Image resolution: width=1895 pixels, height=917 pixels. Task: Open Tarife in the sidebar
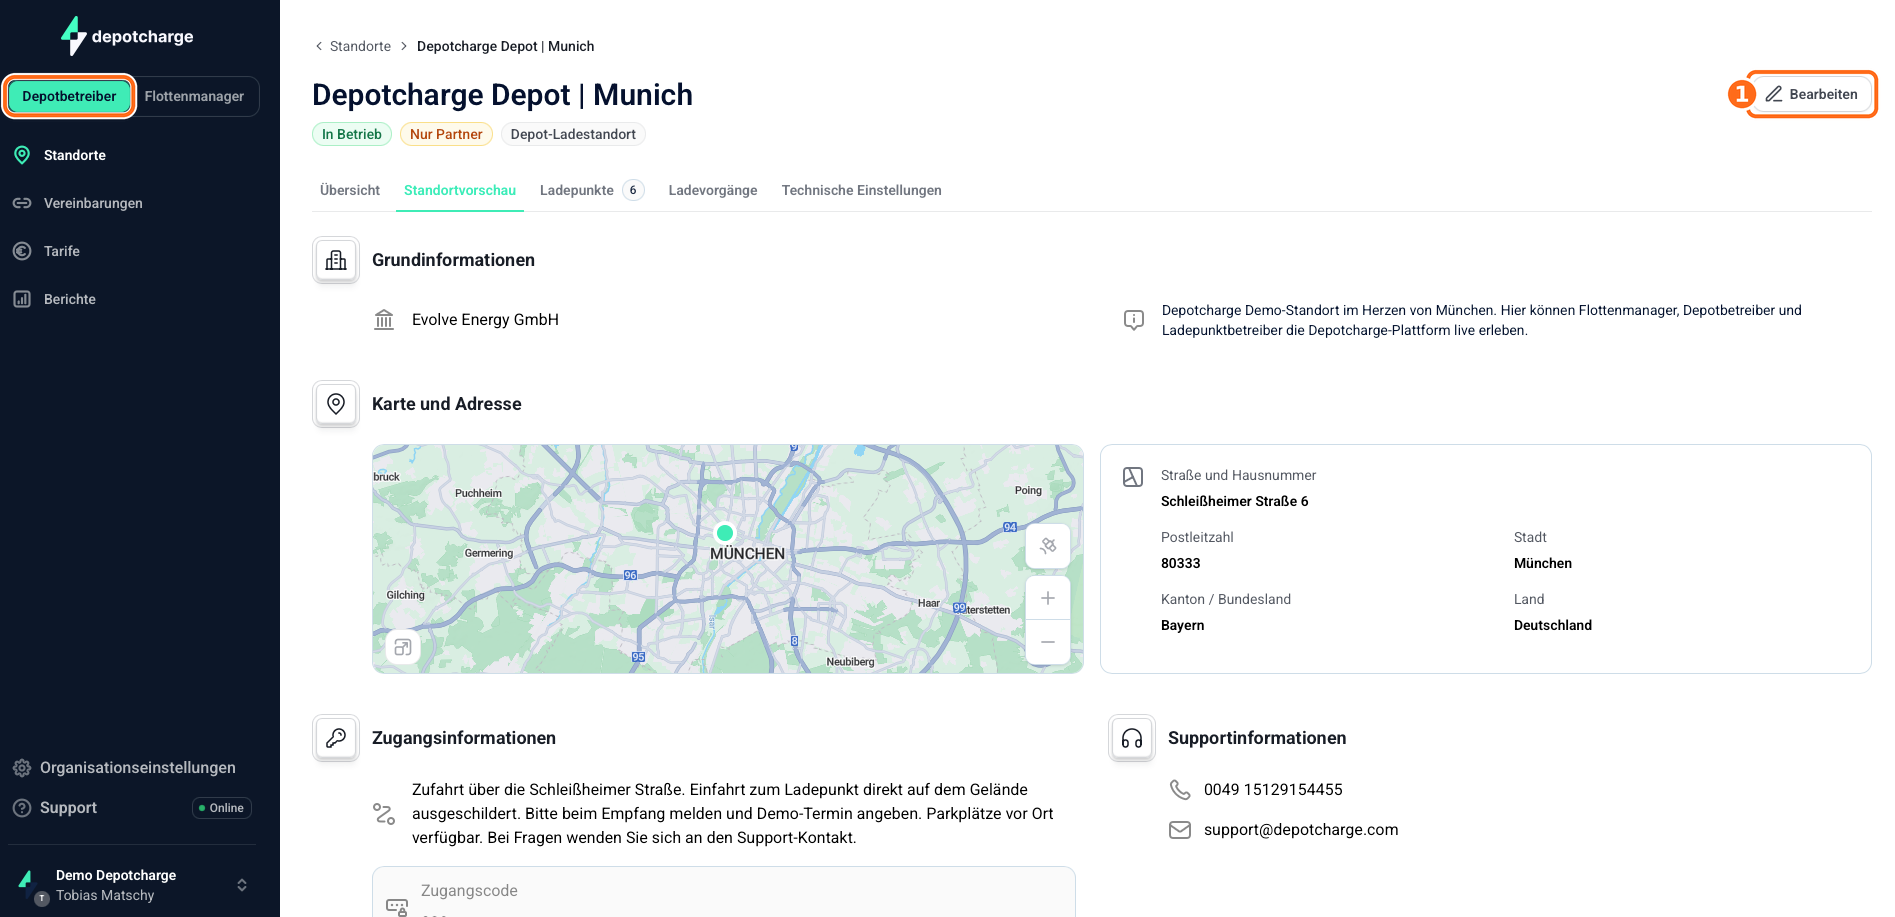point(62,251)
